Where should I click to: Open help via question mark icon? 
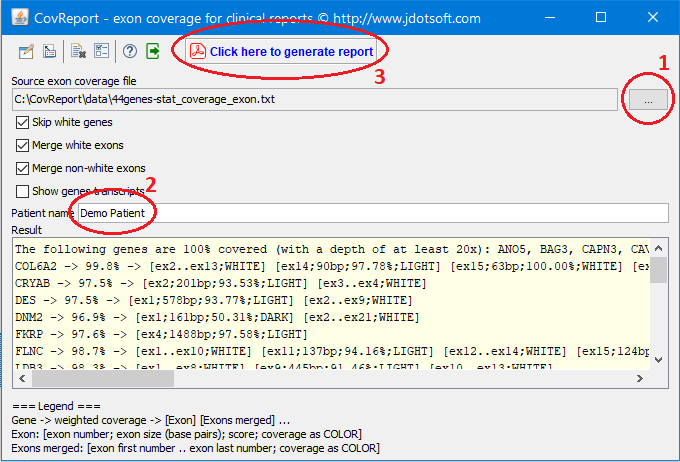pos(130,51)
